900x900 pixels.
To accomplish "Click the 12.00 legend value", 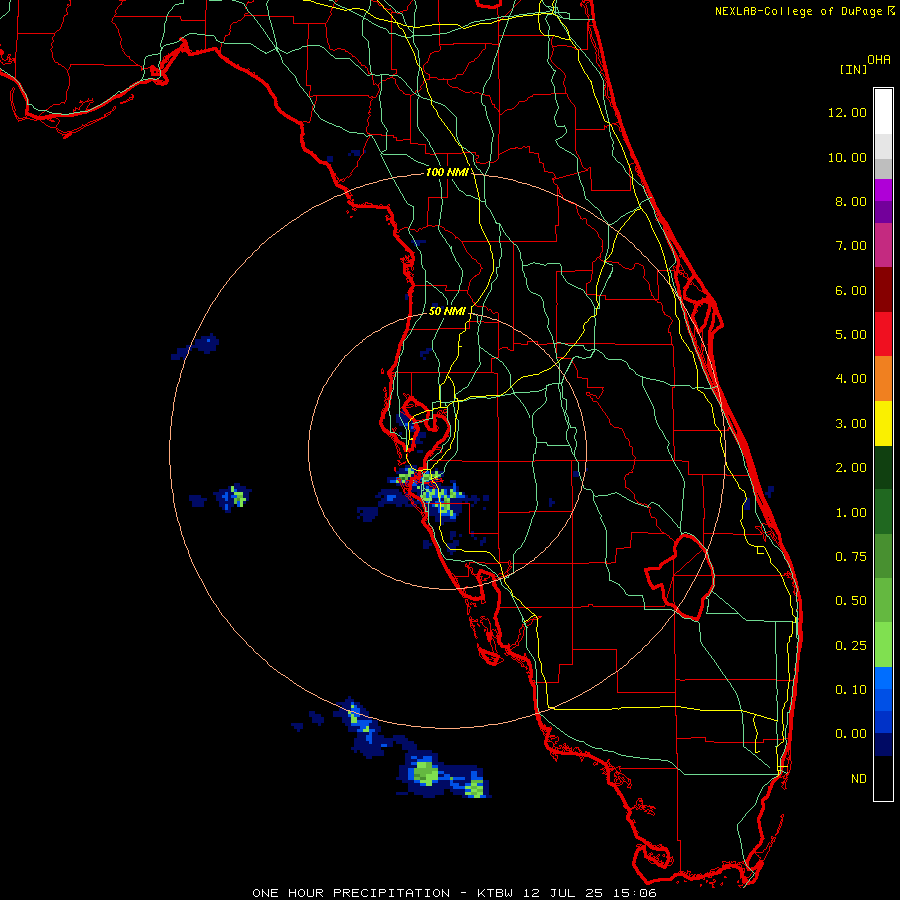I will [847, 112].
